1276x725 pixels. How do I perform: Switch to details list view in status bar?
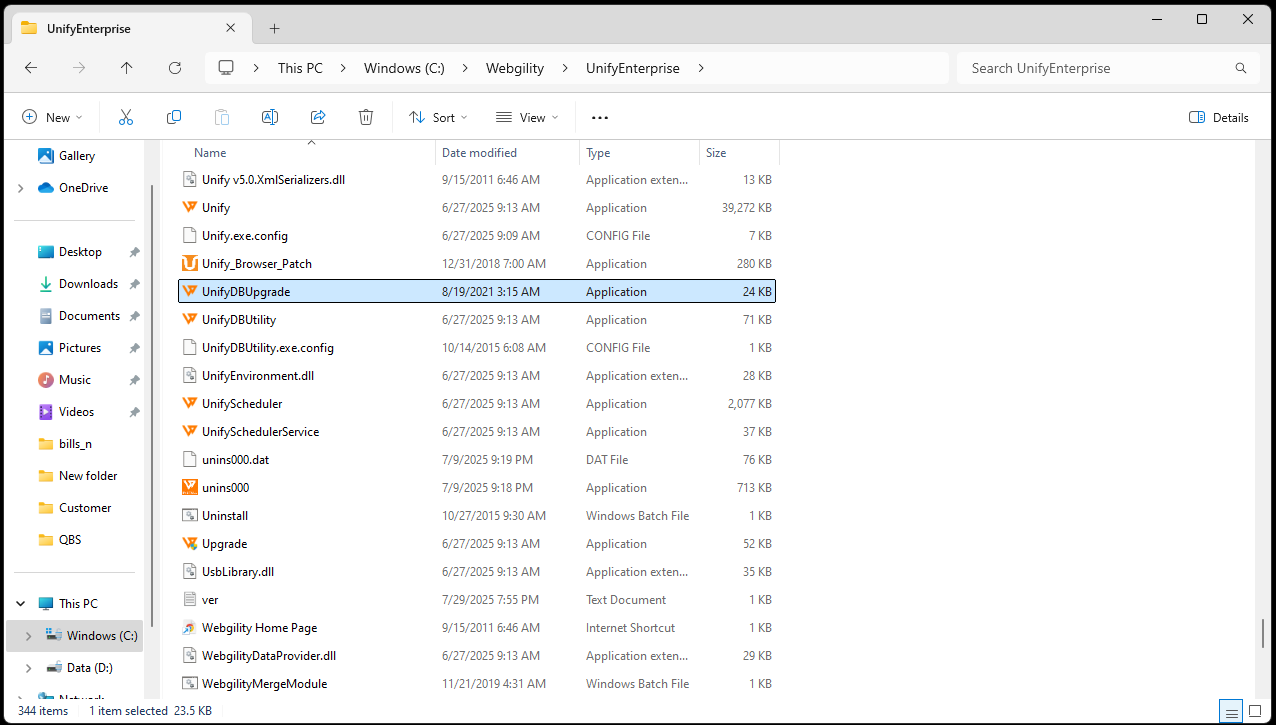(1232, 711)
